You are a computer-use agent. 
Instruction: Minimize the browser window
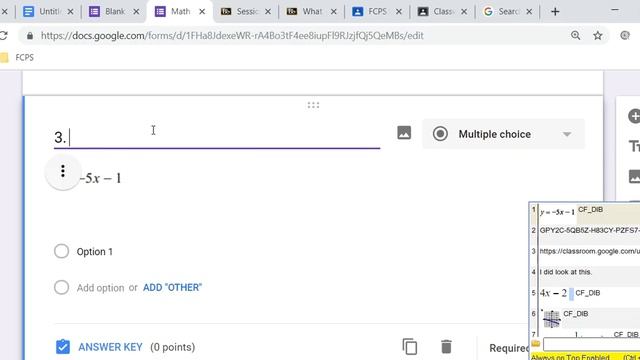[615, 10]
